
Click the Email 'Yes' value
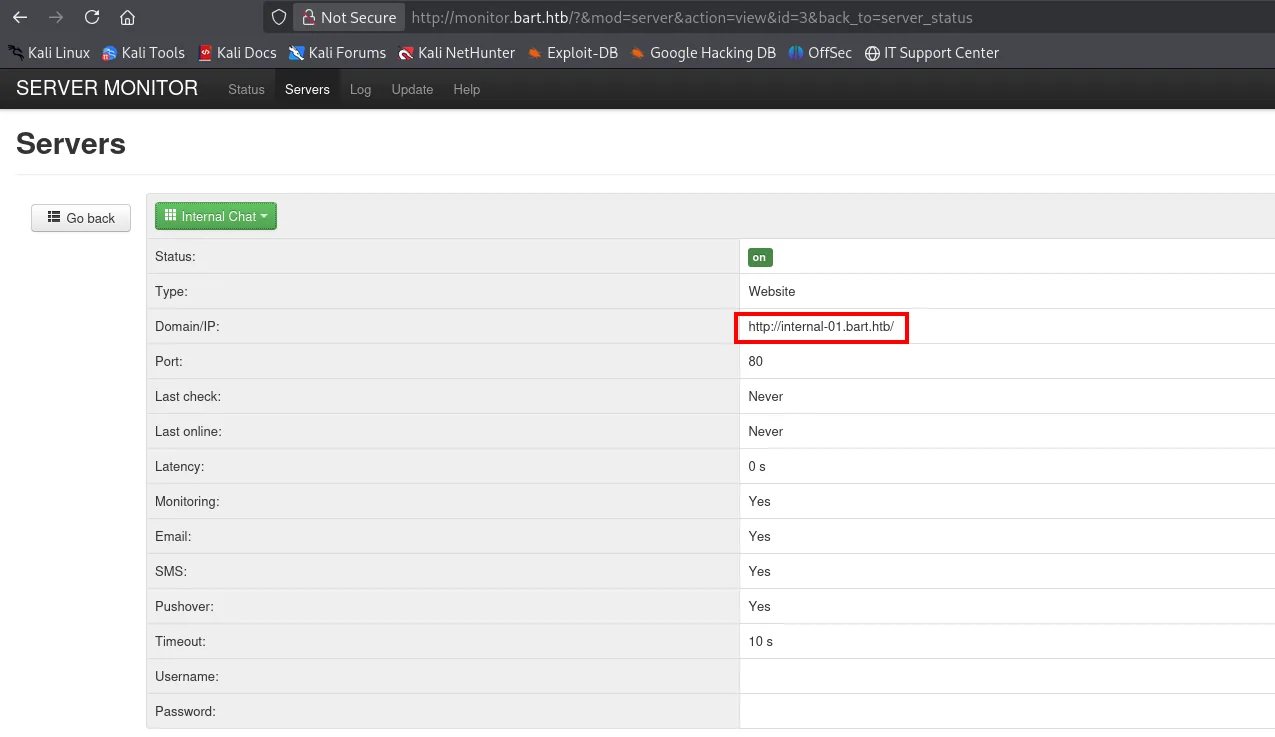[760, 536]
